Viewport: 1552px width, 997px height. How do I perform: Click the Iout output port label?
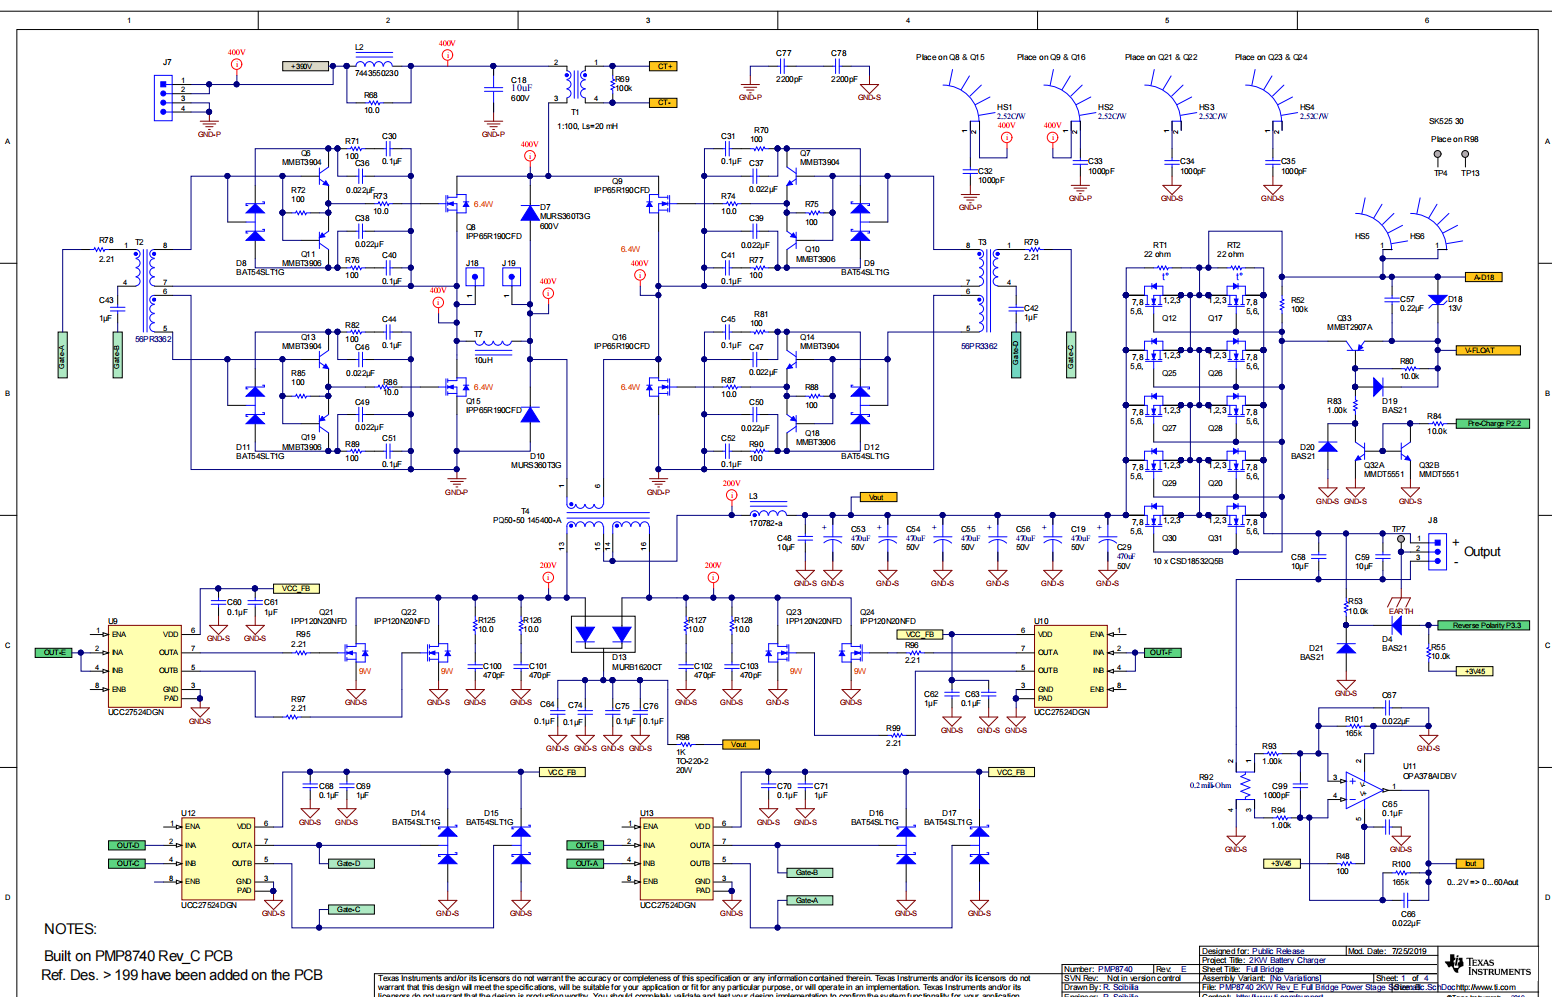(x=1469, y=863)
